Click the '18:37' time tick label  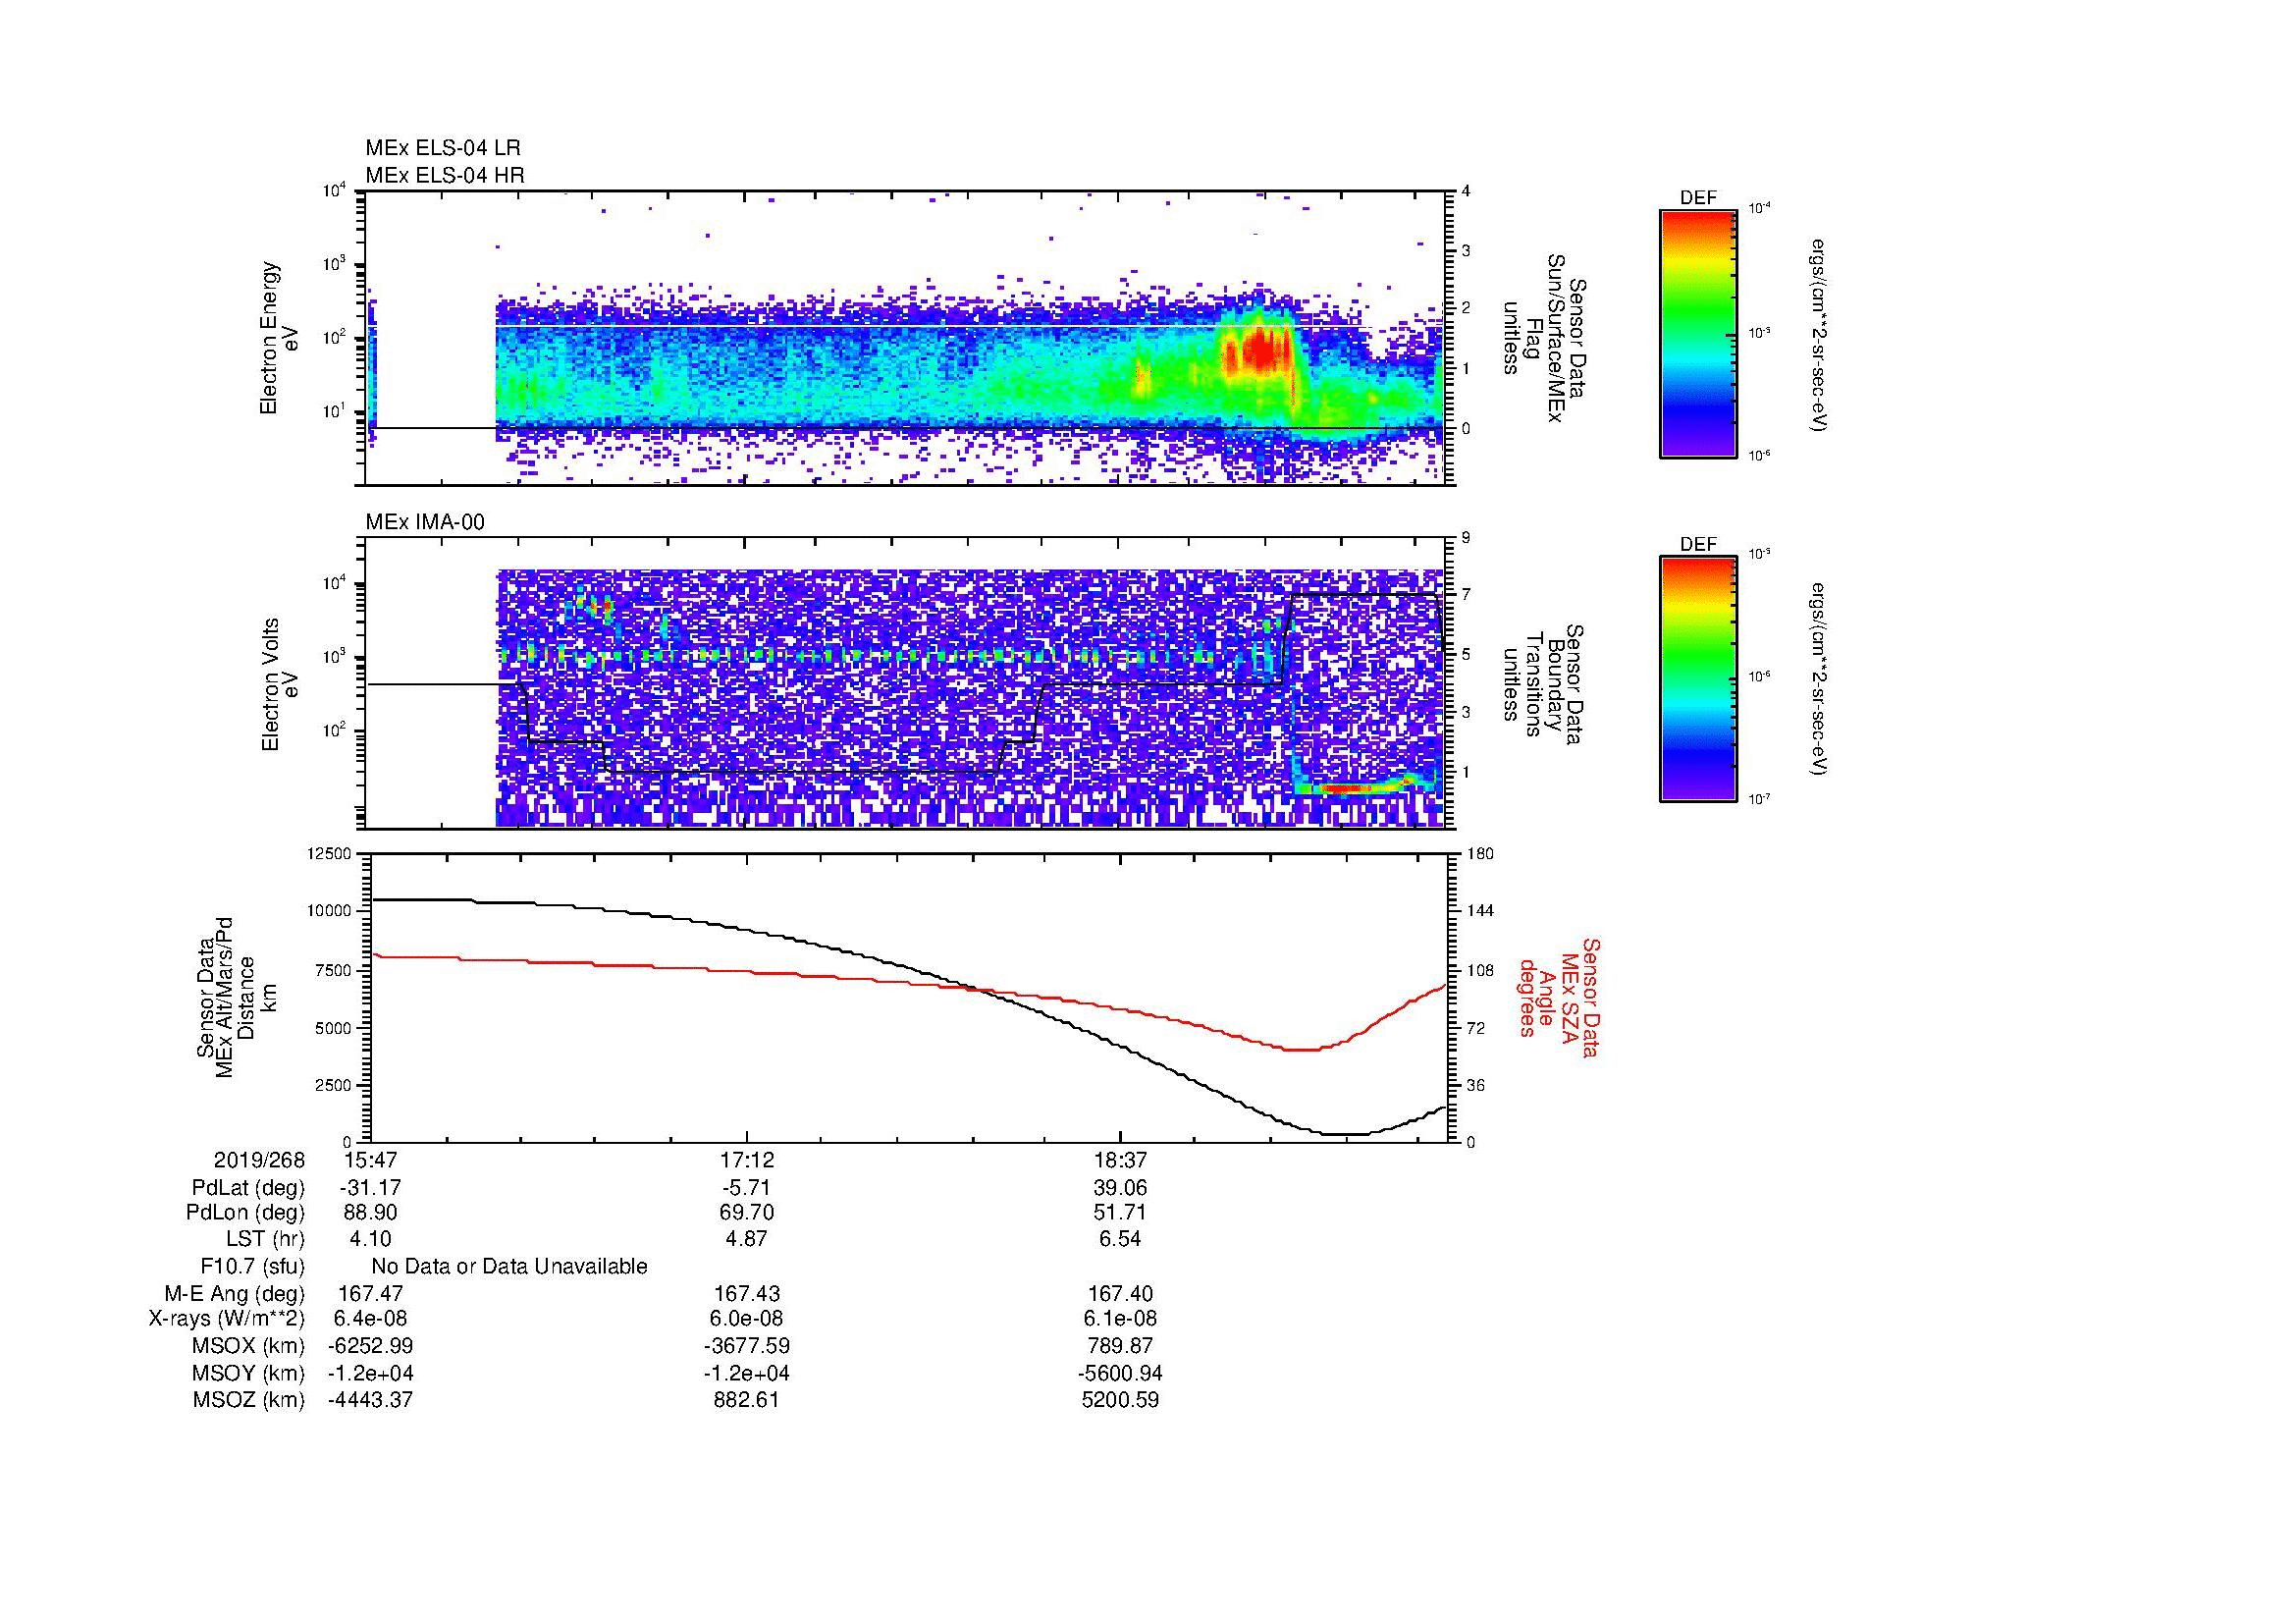(1121, 1160)
